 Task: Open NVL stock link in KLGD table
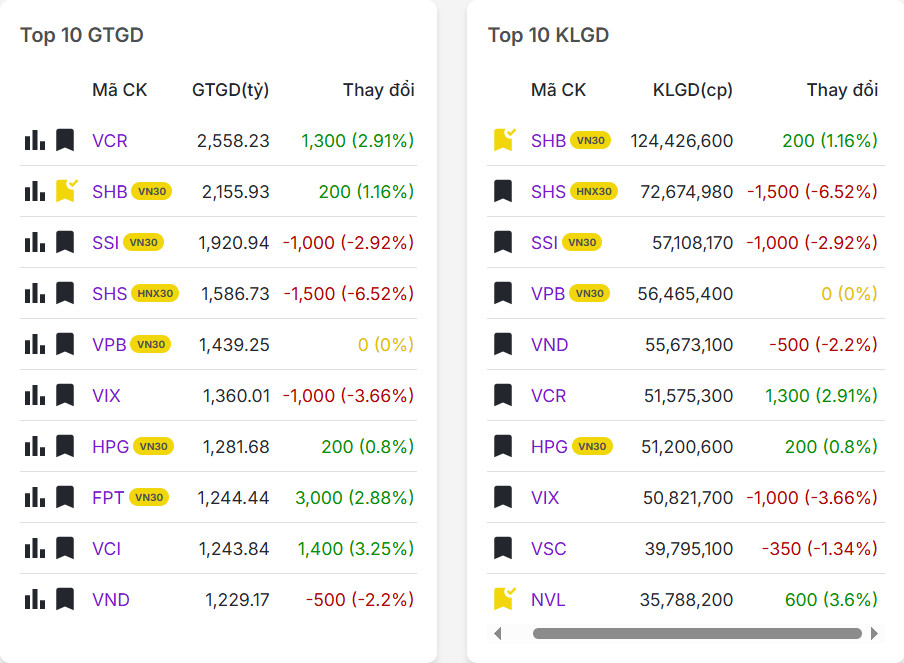click(548, 600)
